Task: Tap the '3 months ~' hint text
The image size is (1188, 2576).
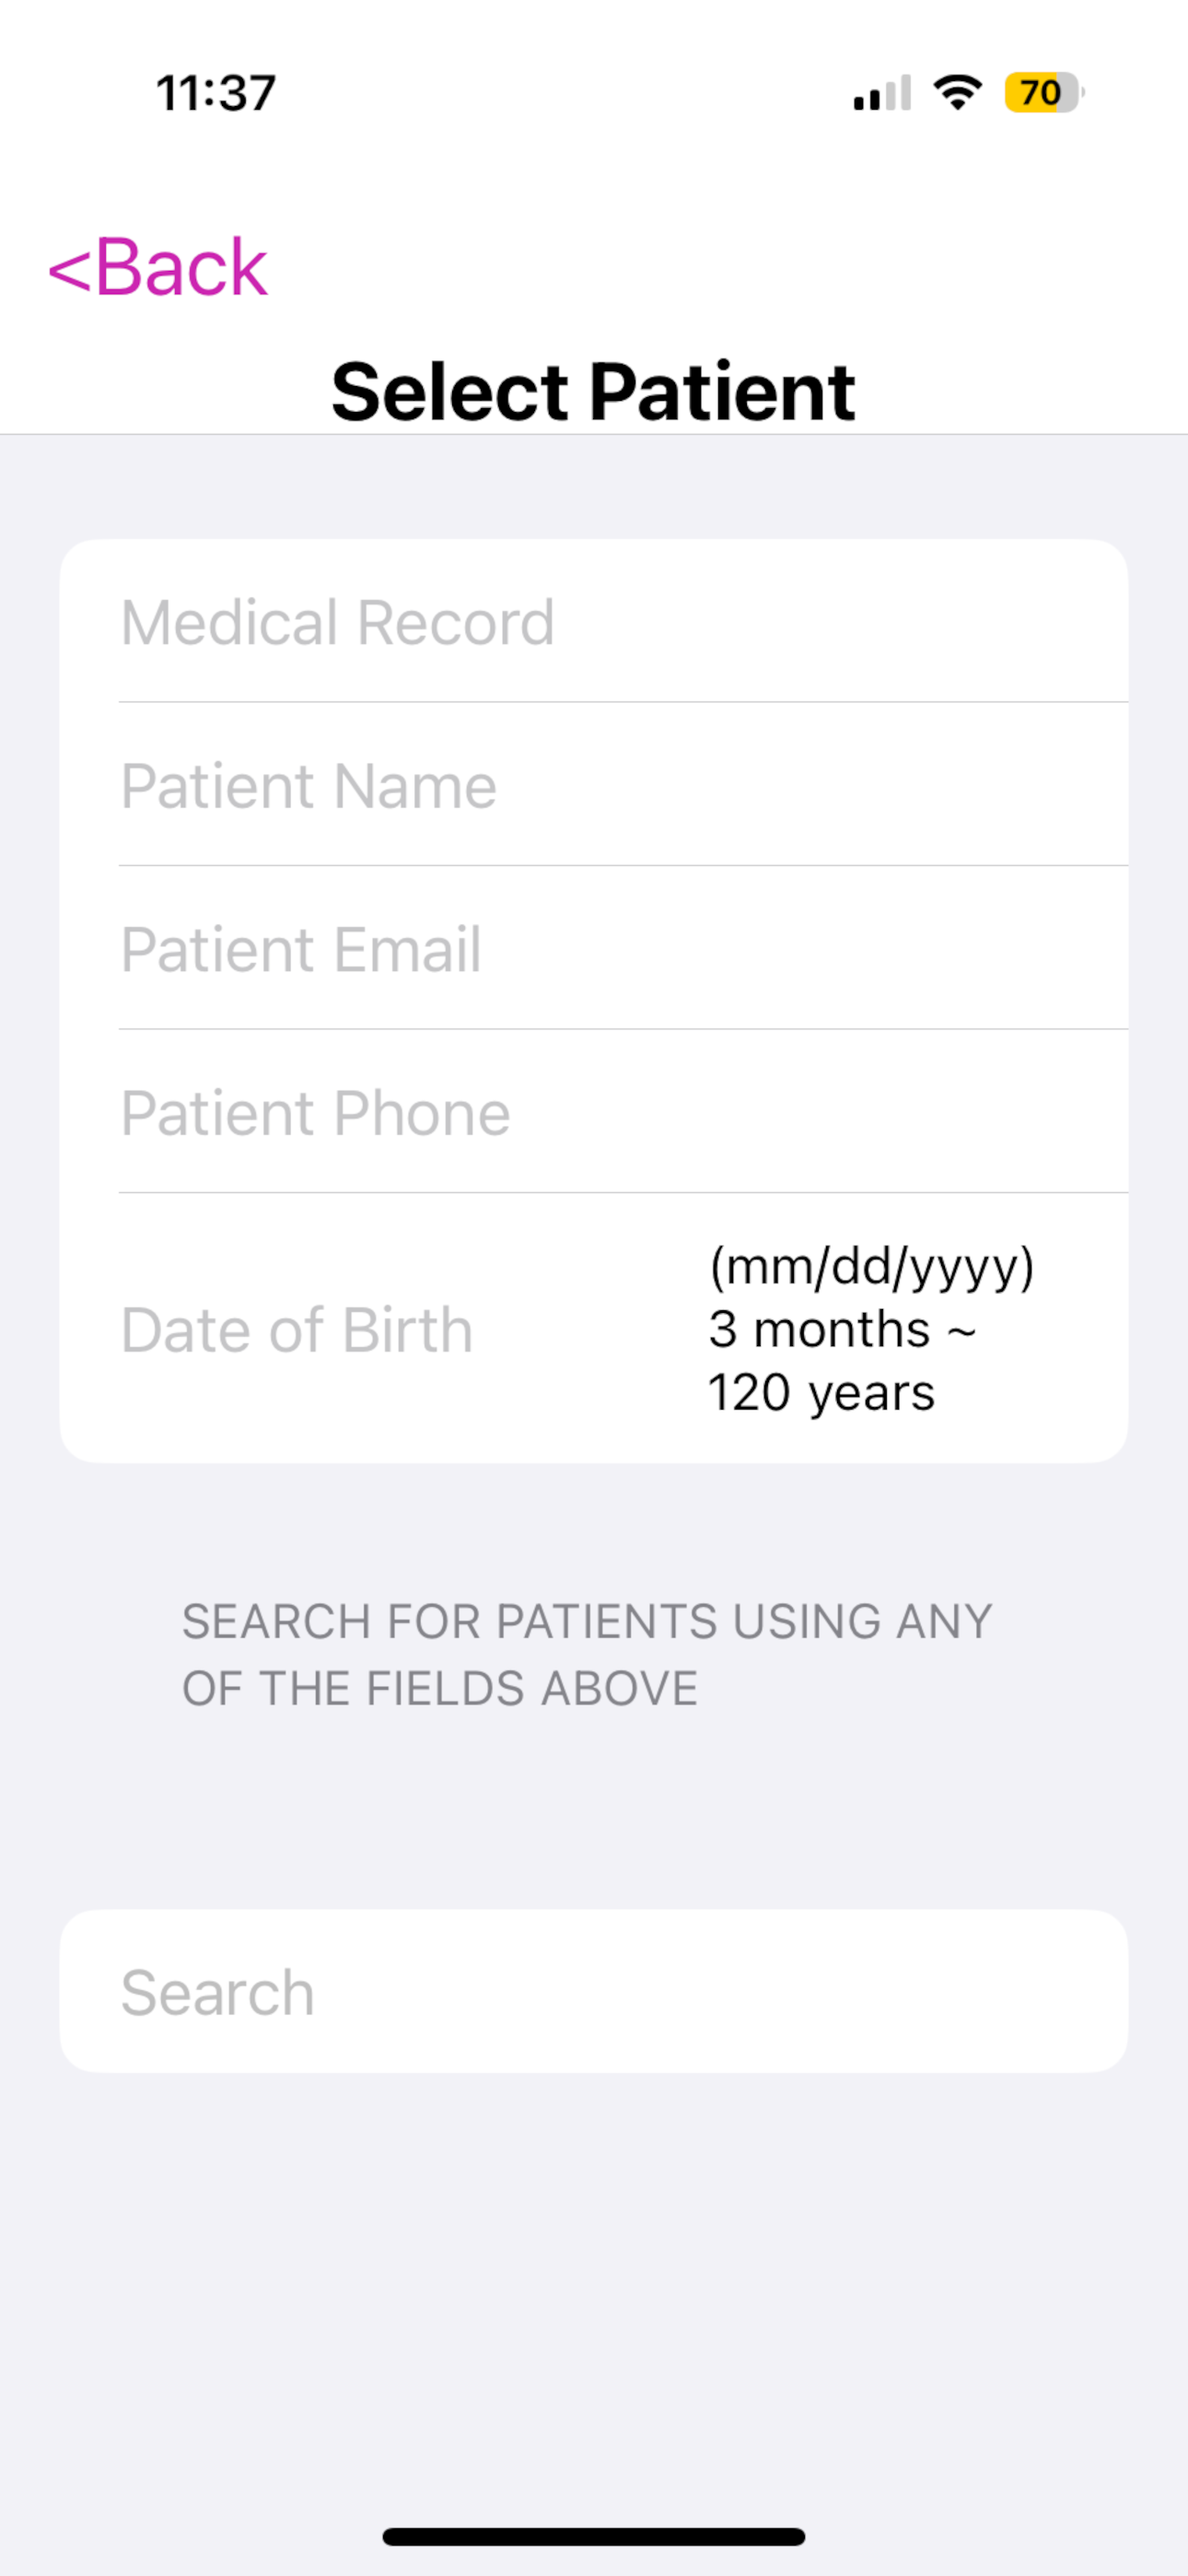Action: 842,1329
